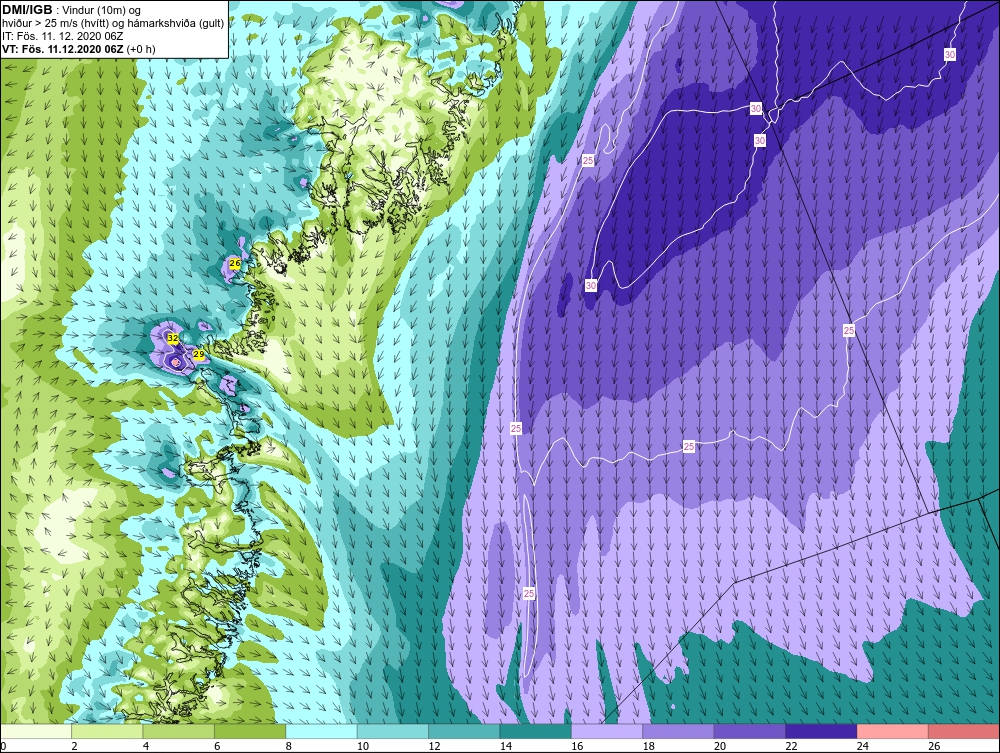This screenshot has width=1000, height=753.
Task: Click the legend scale value 6
Action: click(x=217, y=746)
